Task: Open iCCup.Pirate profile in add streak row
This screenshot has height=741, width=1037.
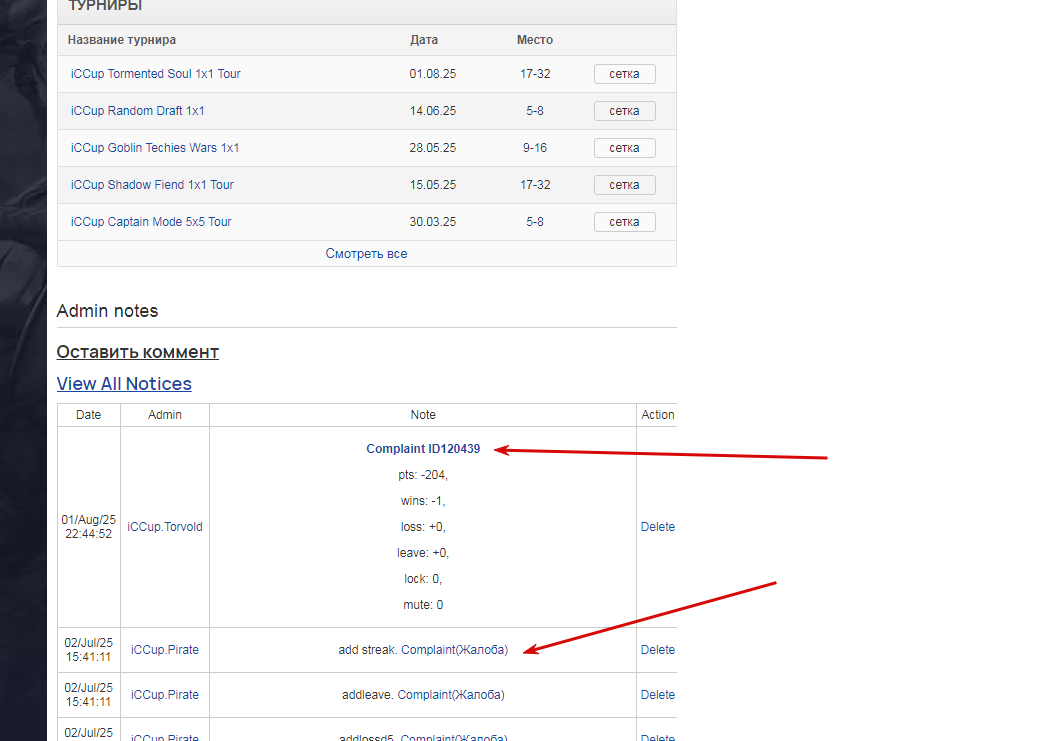Action: tap(165, 650)
